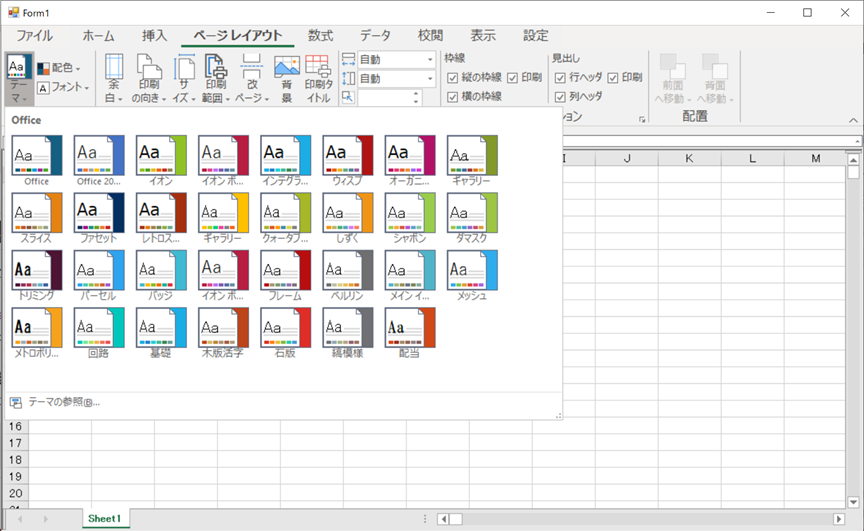Open the 印刷範囲 print area dropdown

[x=216, y=79]
